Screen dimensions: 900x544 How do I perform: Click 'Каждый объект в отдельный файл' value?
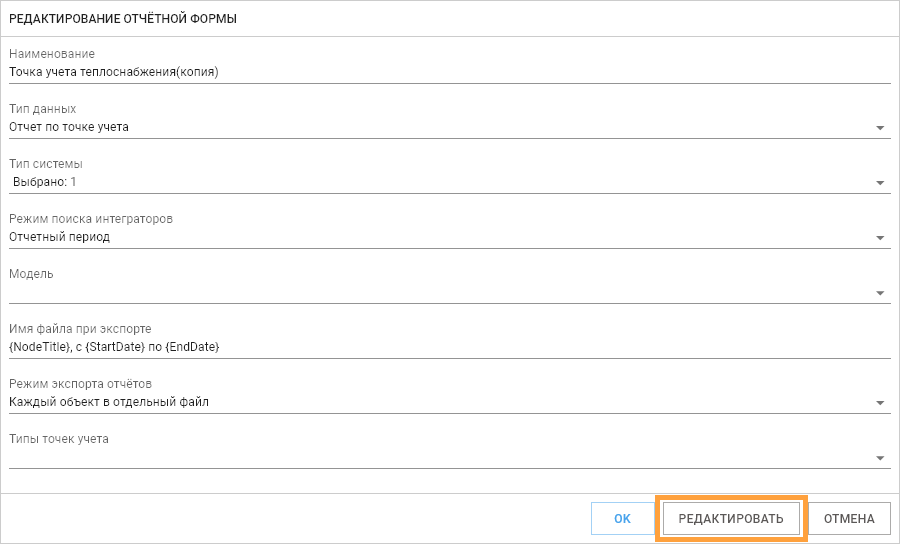click(109, 402)
